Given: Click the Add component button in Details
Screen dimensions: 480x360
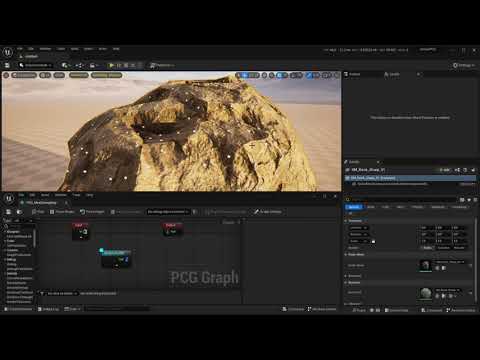Looking at the screenshot, I should [x=445, y=170].
